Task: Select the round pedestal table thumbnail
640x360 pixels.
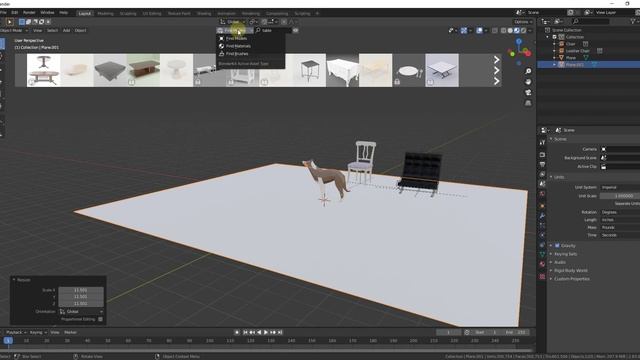Action: coord(176,70)
